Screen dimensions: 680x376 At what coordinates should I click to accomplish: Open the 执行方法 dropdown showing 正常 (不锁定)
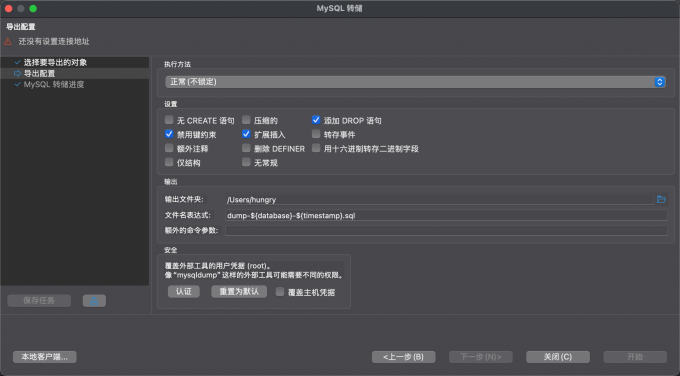point(415,82)
